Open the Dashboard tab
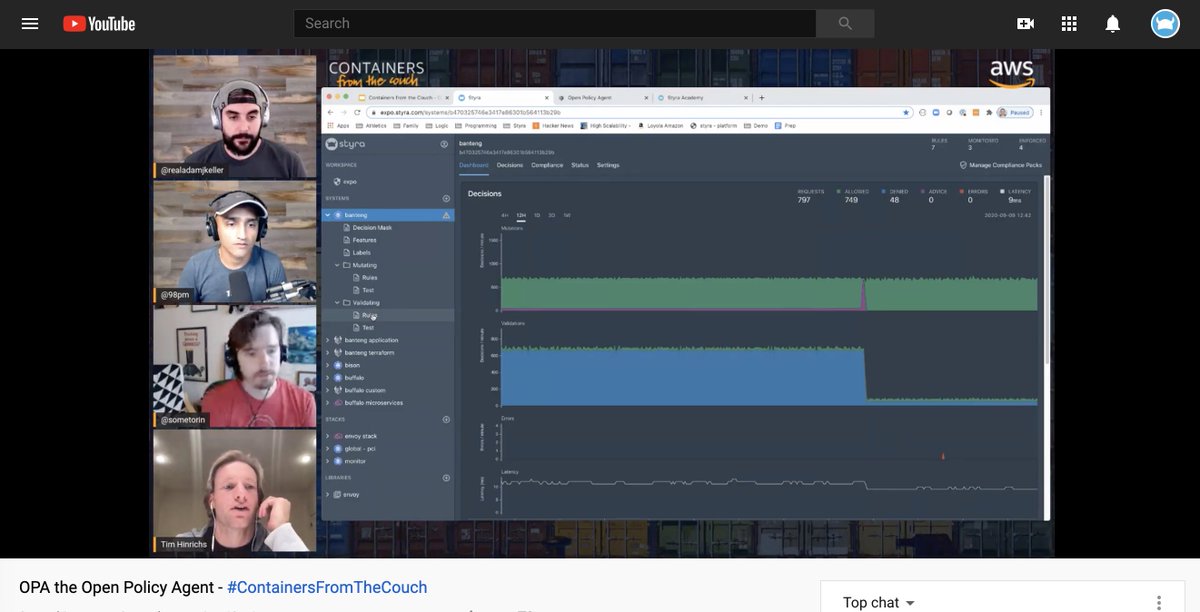1200x612 pixels. pos(474,165)
